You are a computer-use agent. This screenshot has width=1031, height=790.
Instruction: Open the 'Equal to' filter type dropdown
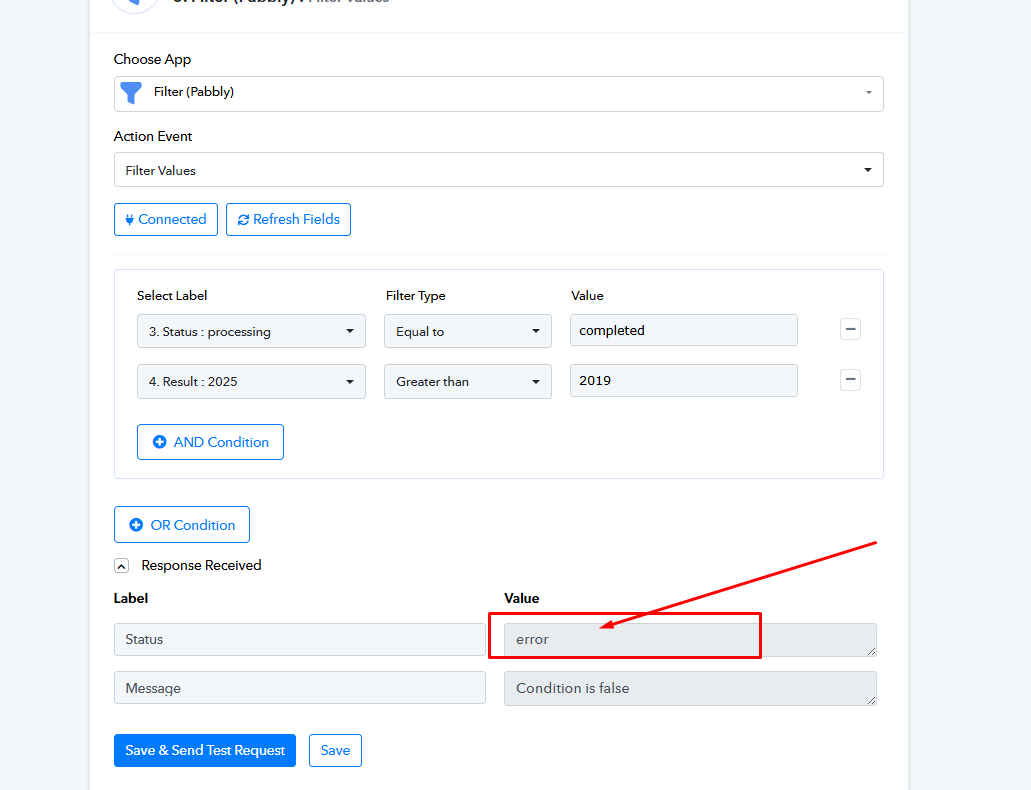click(468, 331)
